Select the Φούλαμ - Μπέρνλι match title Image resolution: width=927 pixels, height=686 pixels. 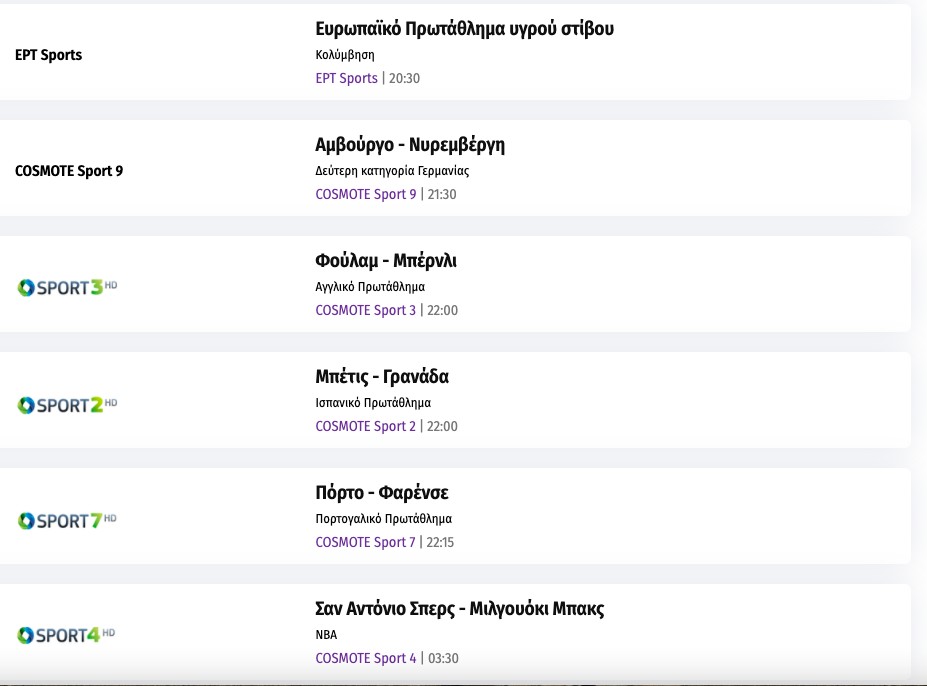[386, 261]
